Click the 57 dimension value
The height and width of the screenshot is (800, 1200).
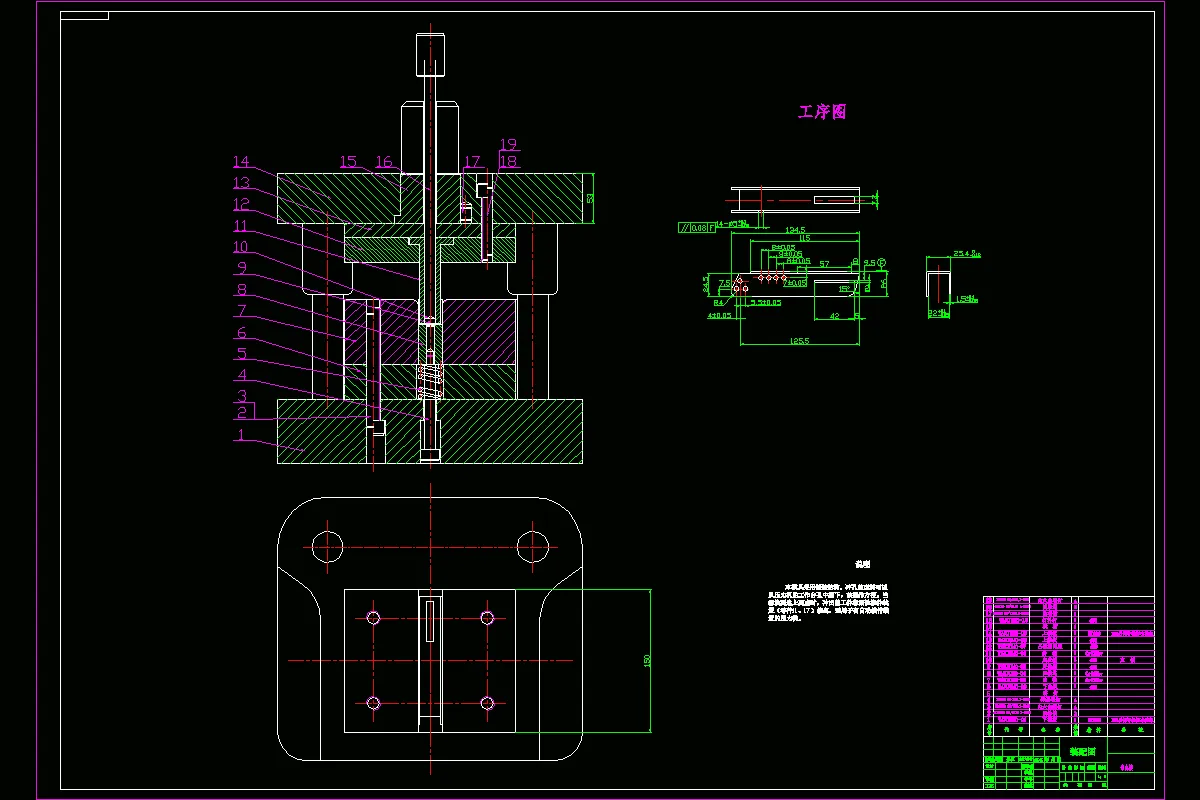pyautogui.click(x=823, y=264)
